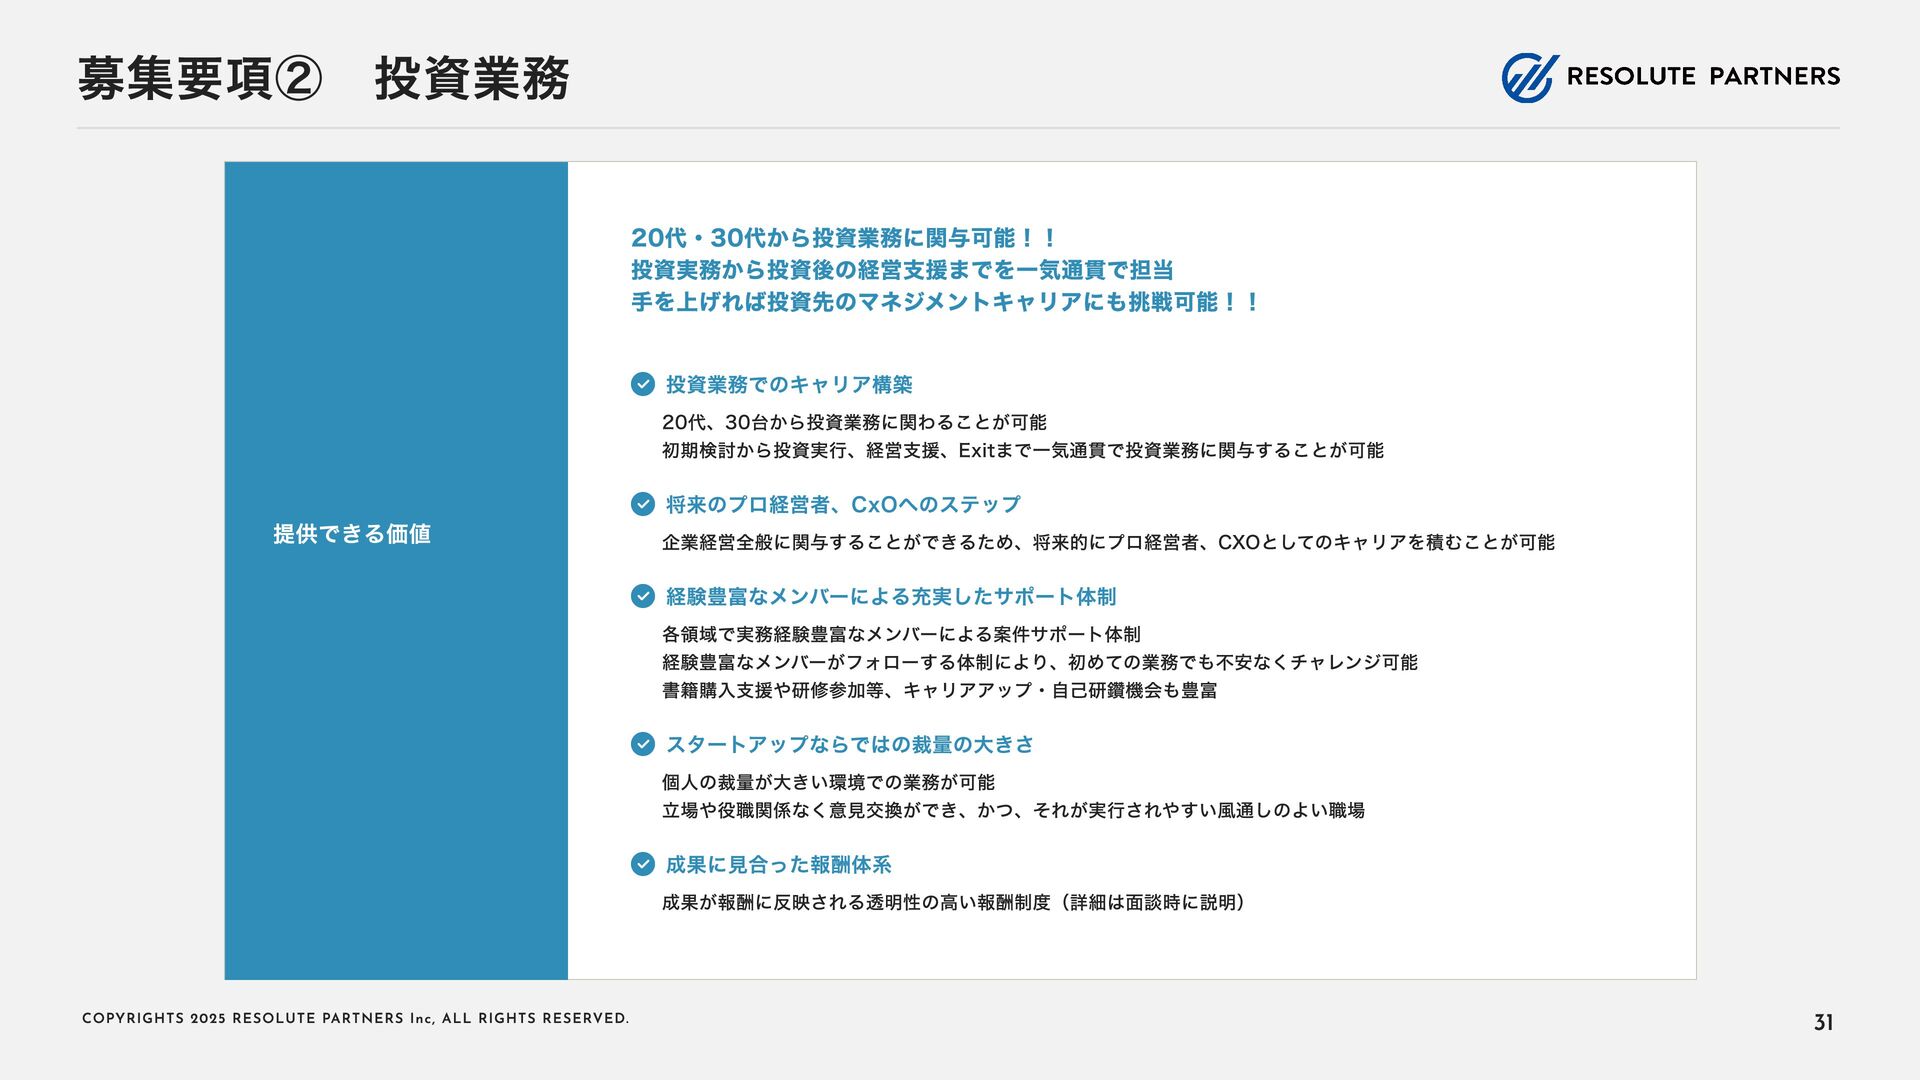Click the heading 経験豊富なメンバーによる充実したサポート体制

pyautogui.click(x=891, y=597)
